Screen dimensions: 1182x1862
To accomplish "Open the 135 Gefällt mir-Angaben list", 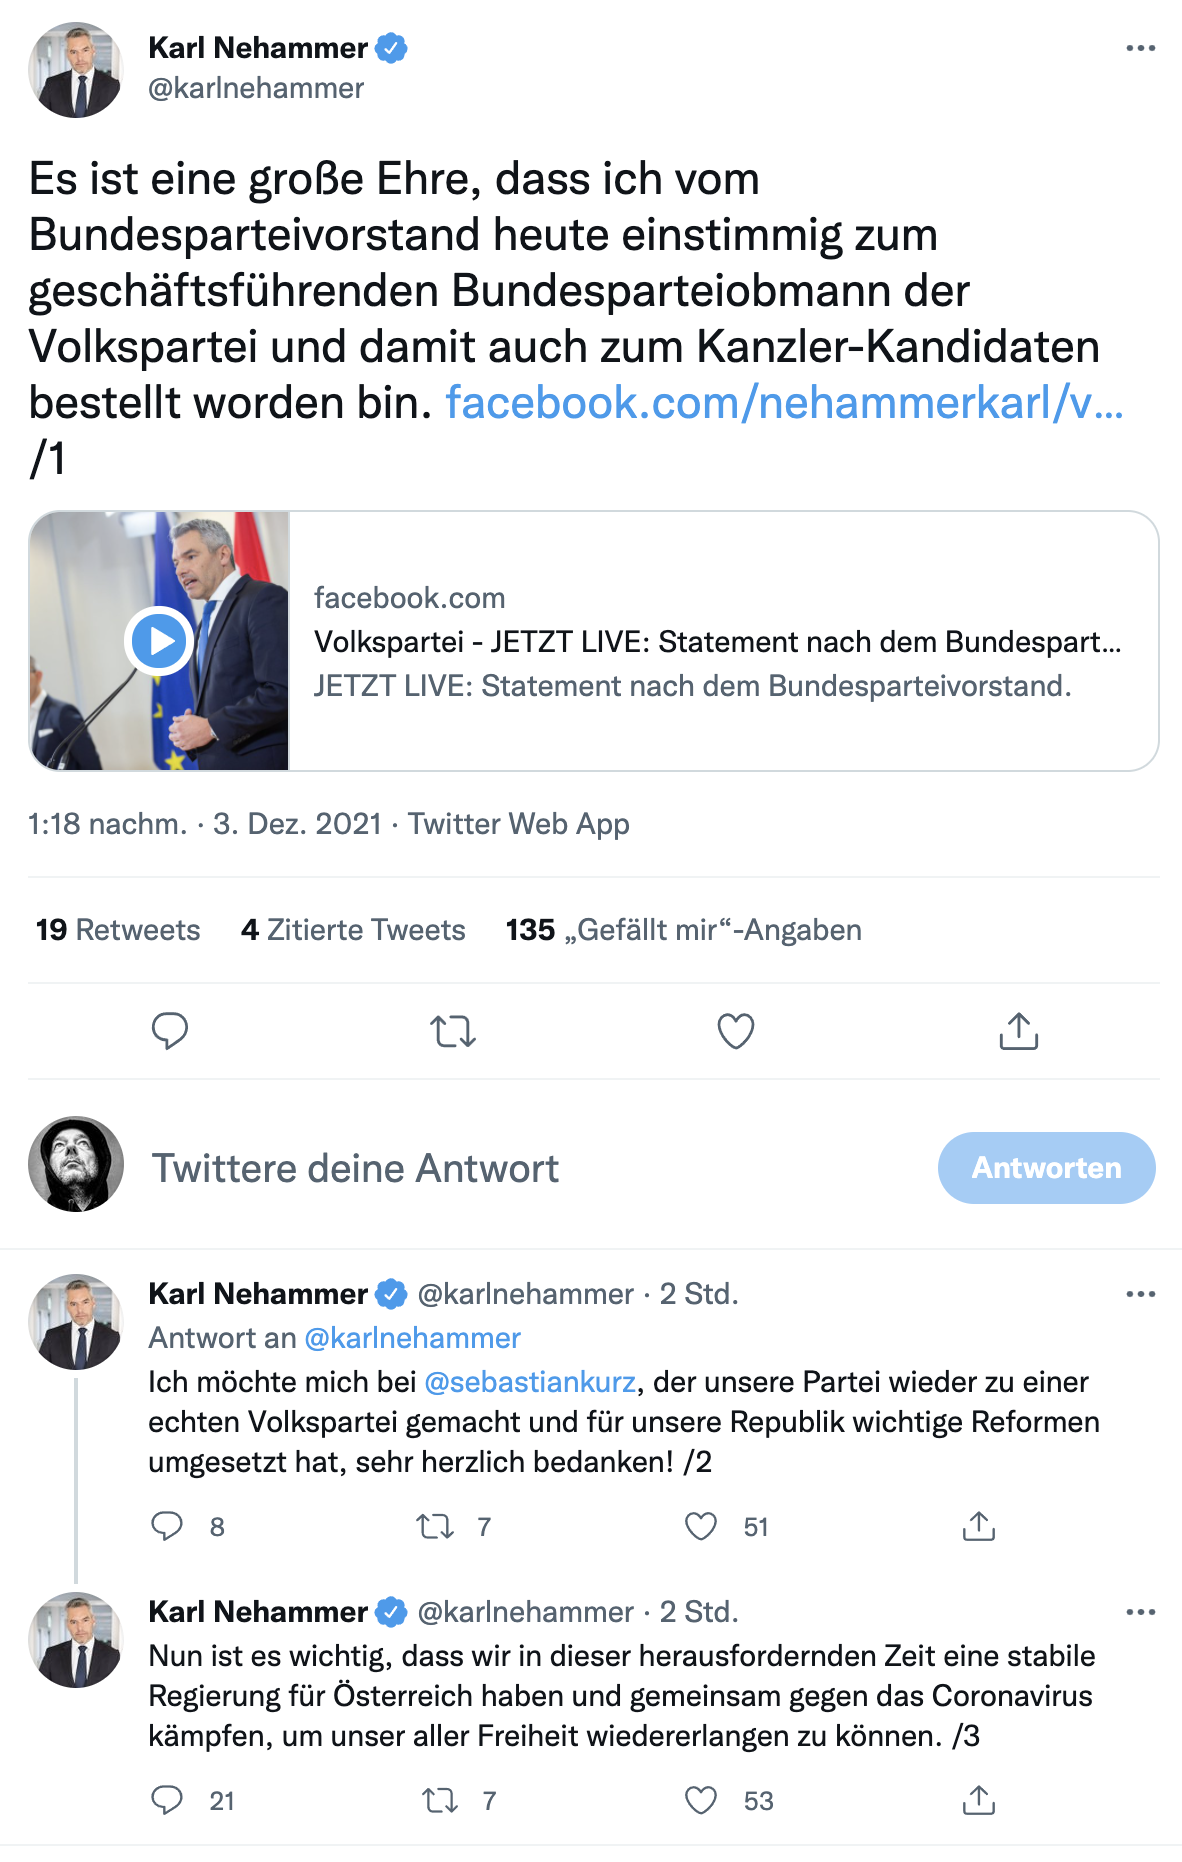I will click(684, 930).
